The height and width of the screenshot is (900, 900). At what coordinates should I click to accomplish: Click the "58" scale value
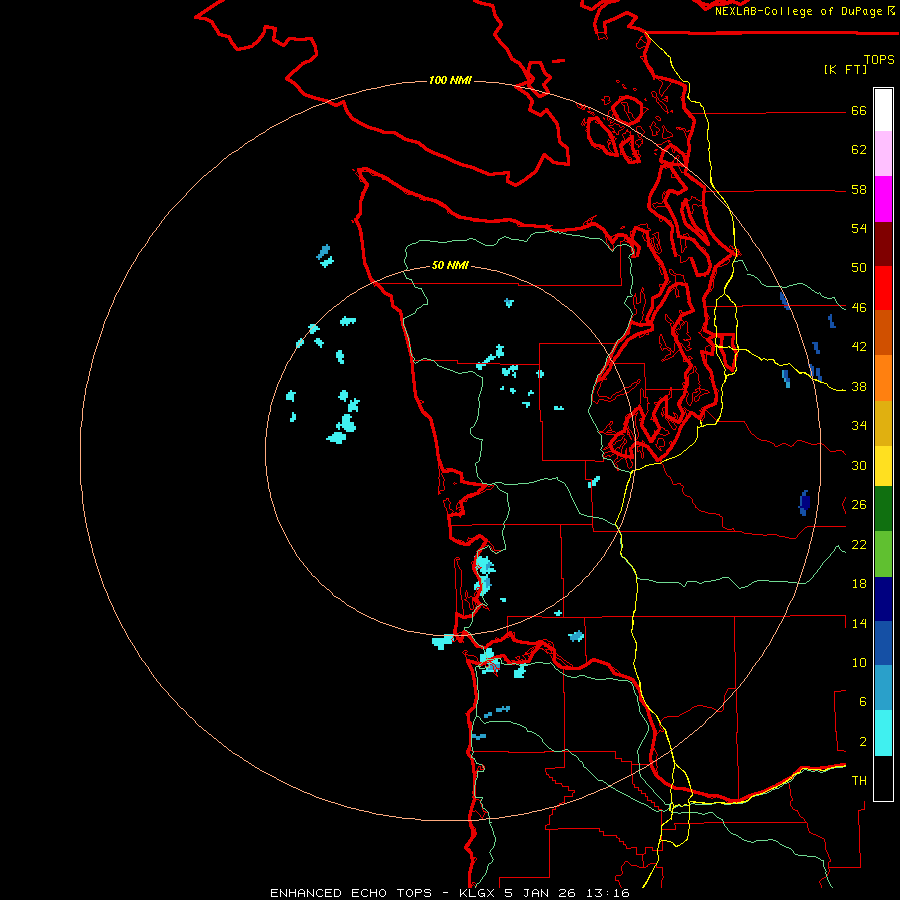pos(859,189)
